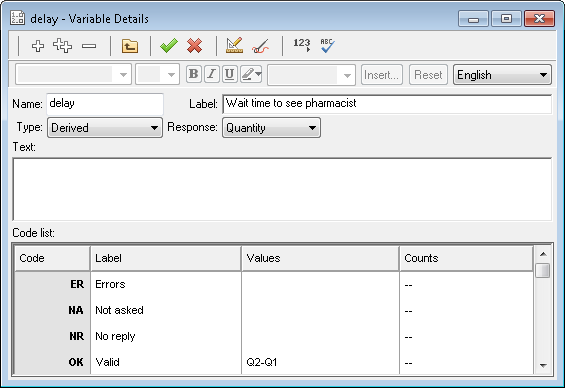This screenshot has height=388, width=565.
Task: Run the ABC spell check icon
Action: [x=328, y=46]
